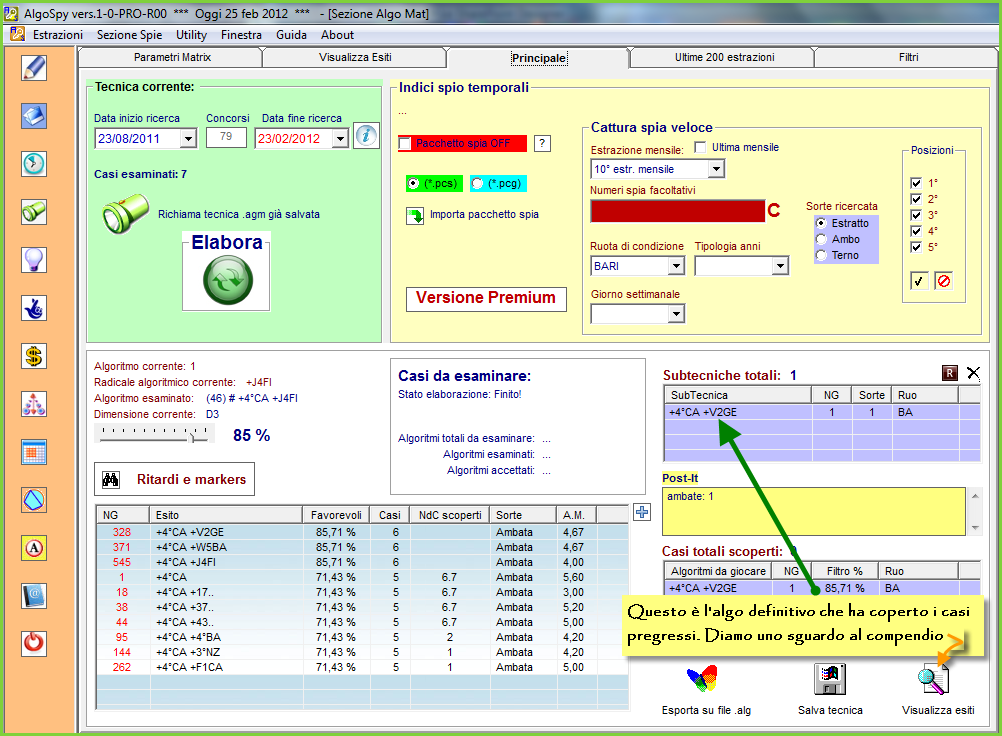Image resolution: width=1002 pixels, height=736 pixels.
Task: Click the pencil icon in left sidebar
Action: [34, 68]
